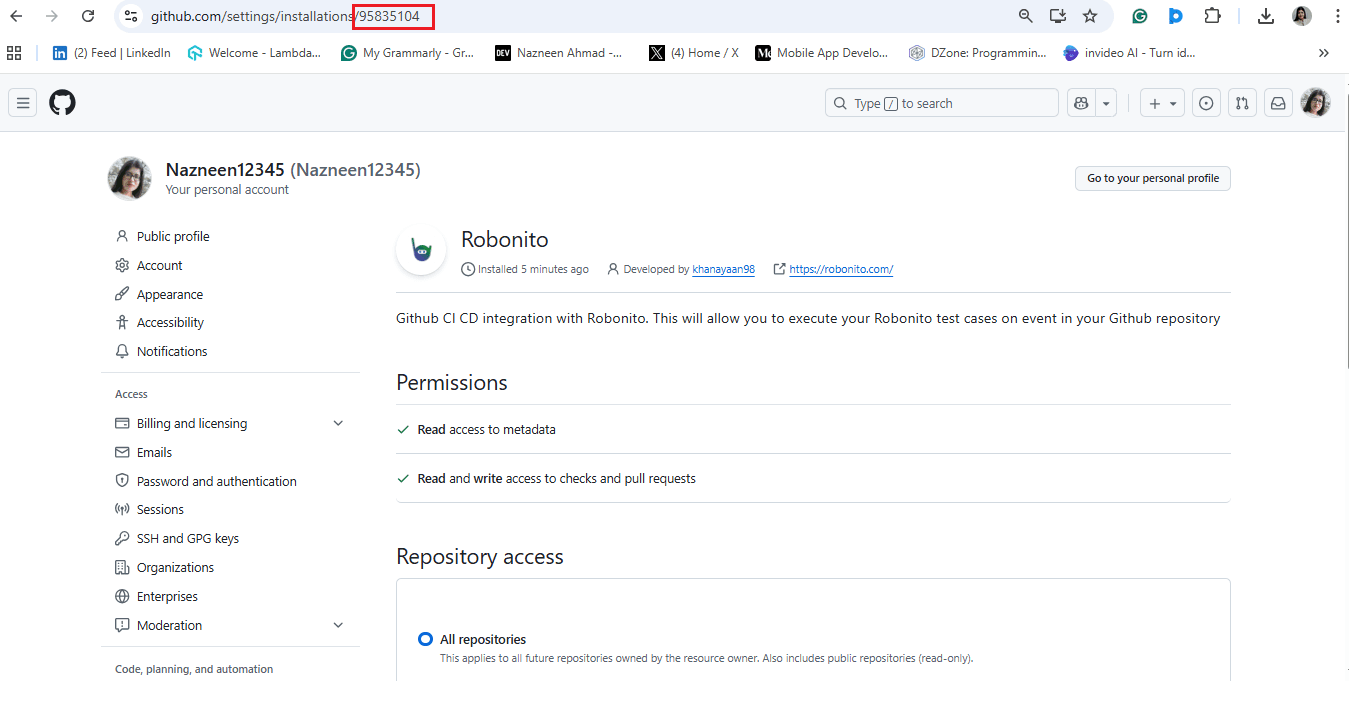Open DZone: Programmin... bookmark
1353x711 pixels.
pyautogui.click(x=977, y=53)
